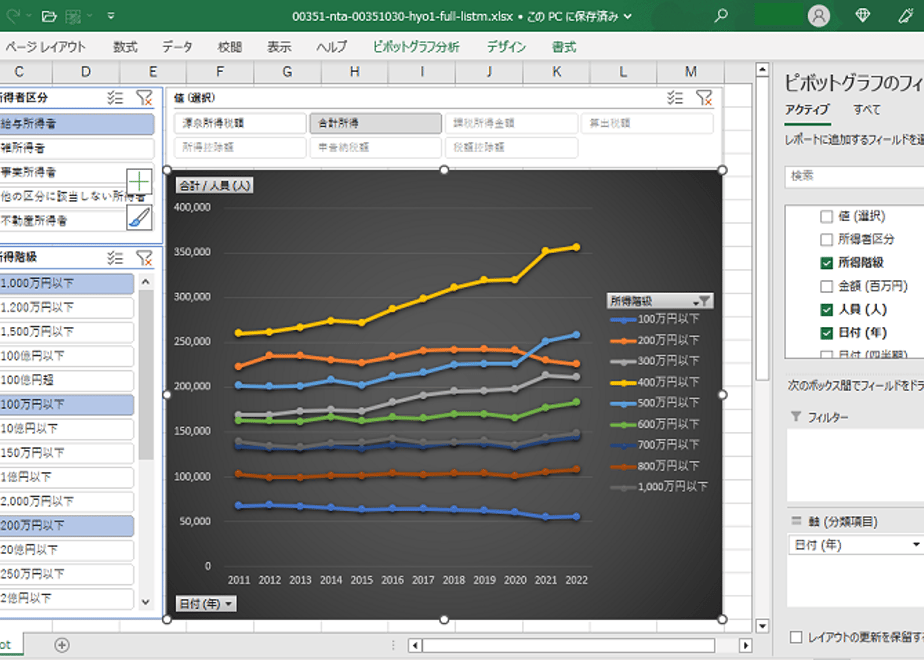Select 100万円以下 in the 所得階級 slicer
Viewport: 924px width, 660px height.
tap(67, 405)
